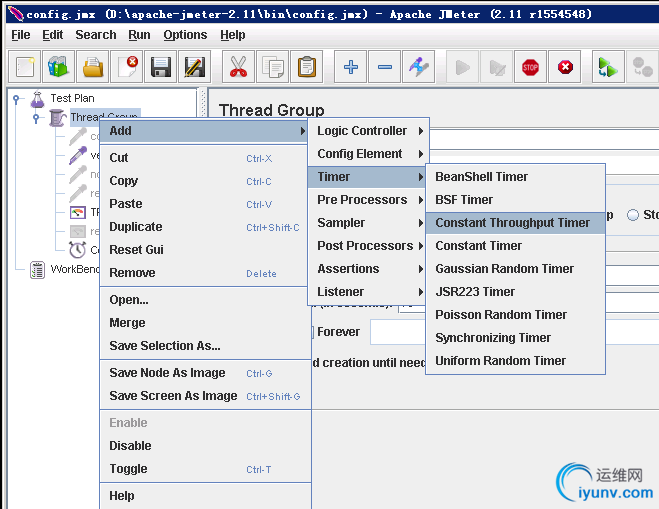Click Toggle in context menu

tap(206, 469)
